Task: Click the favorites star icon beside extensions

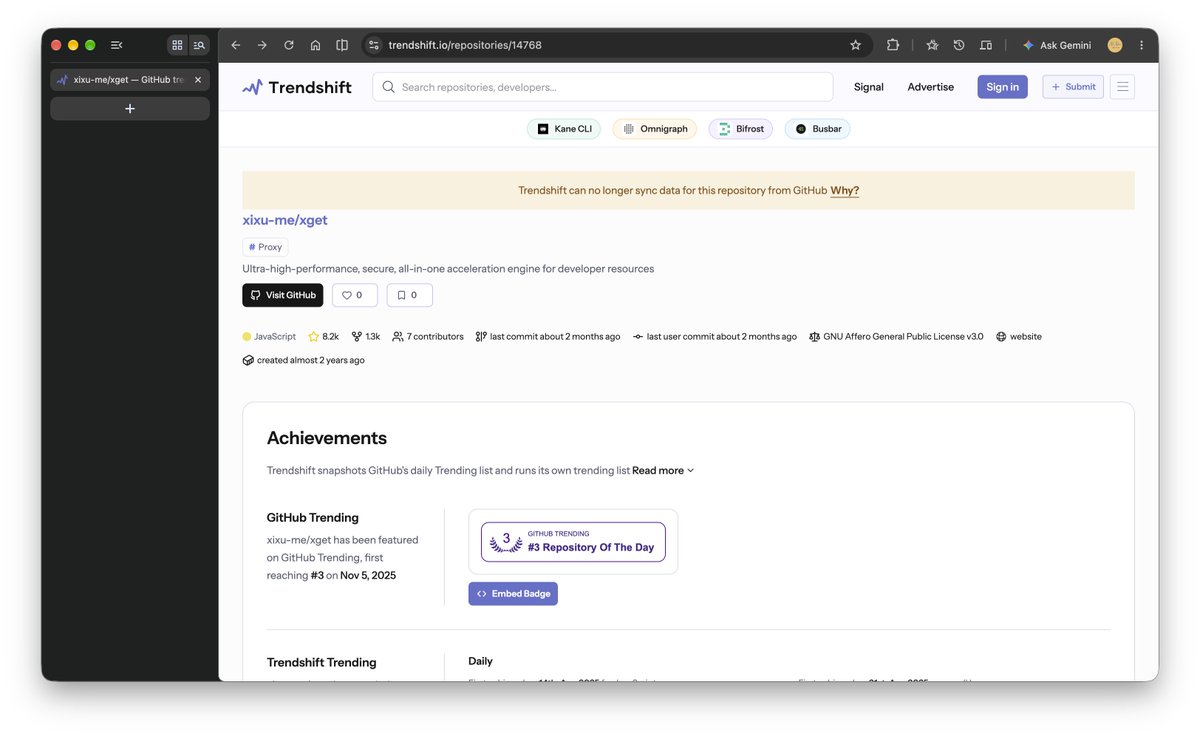Action: pos(932,45)
